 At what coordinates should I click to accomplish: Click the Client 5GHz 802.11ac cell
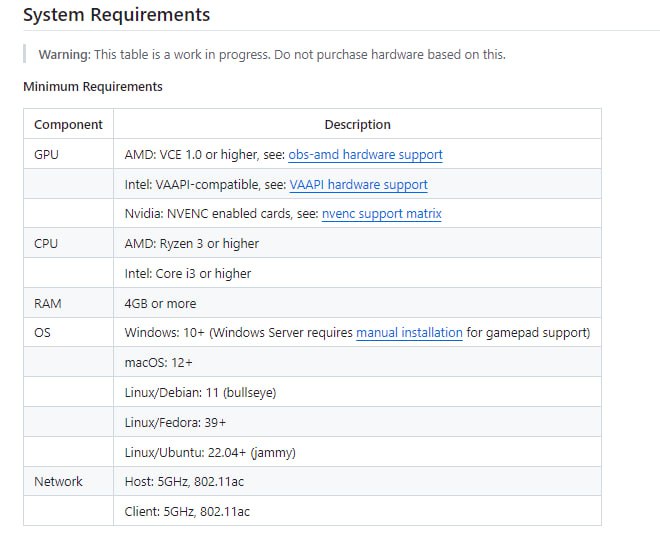pos(187,512)
